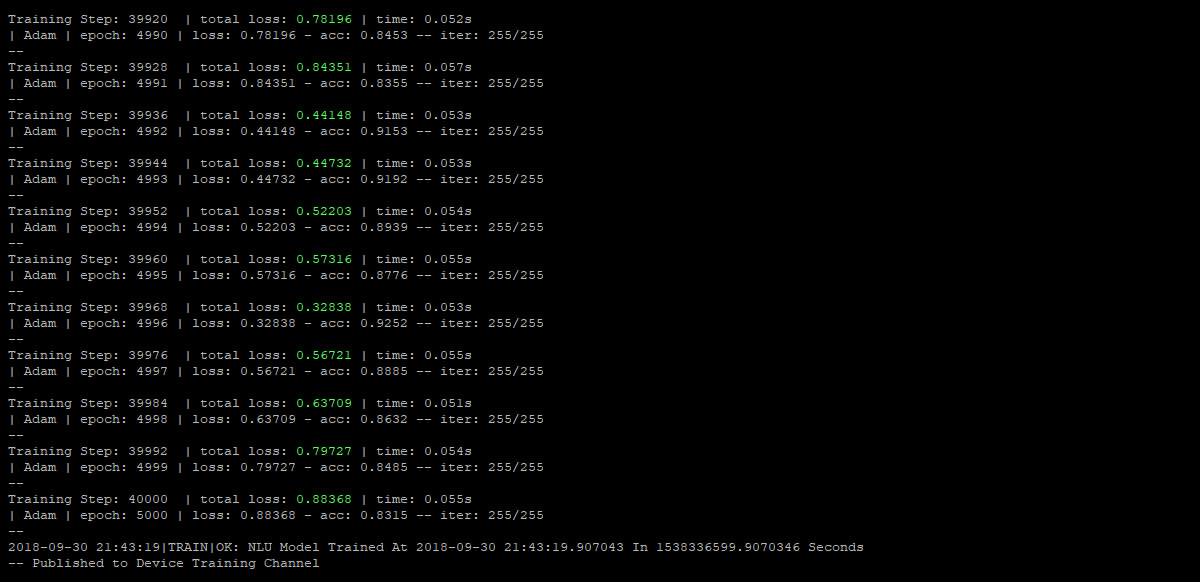
Task: Select the text "Training Step: 39976"
Action: [88, 355]
